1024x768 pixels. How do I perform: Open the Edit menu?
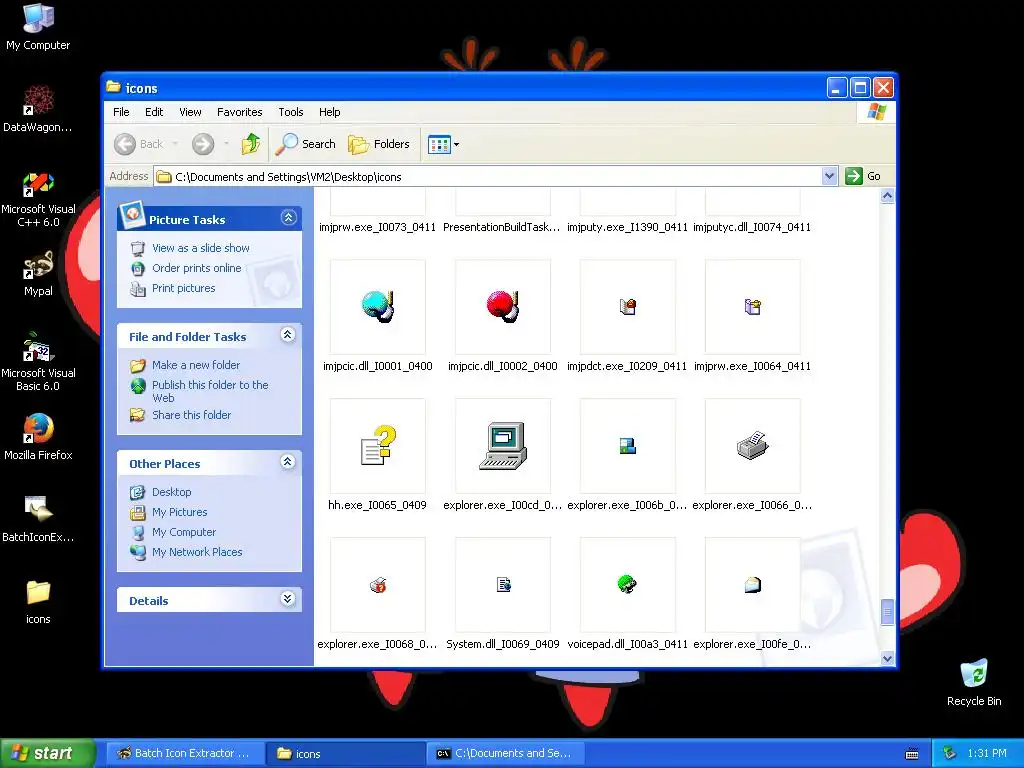(154, 112)
